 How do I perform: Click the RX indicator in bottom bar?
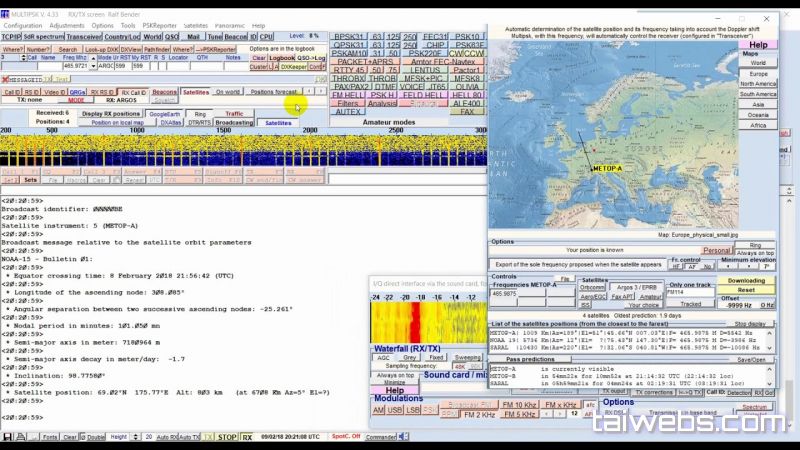click(x=247, y=437)
